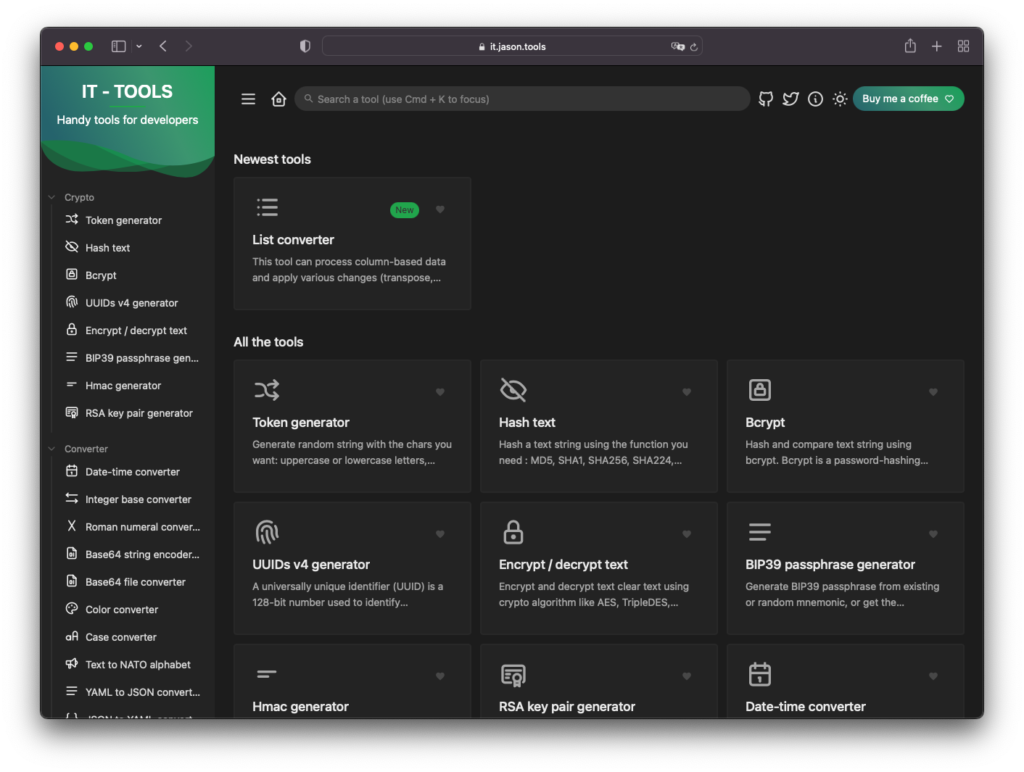
Task: Click Hmac generator sidebar icon
Action: [x=72, y=385]
